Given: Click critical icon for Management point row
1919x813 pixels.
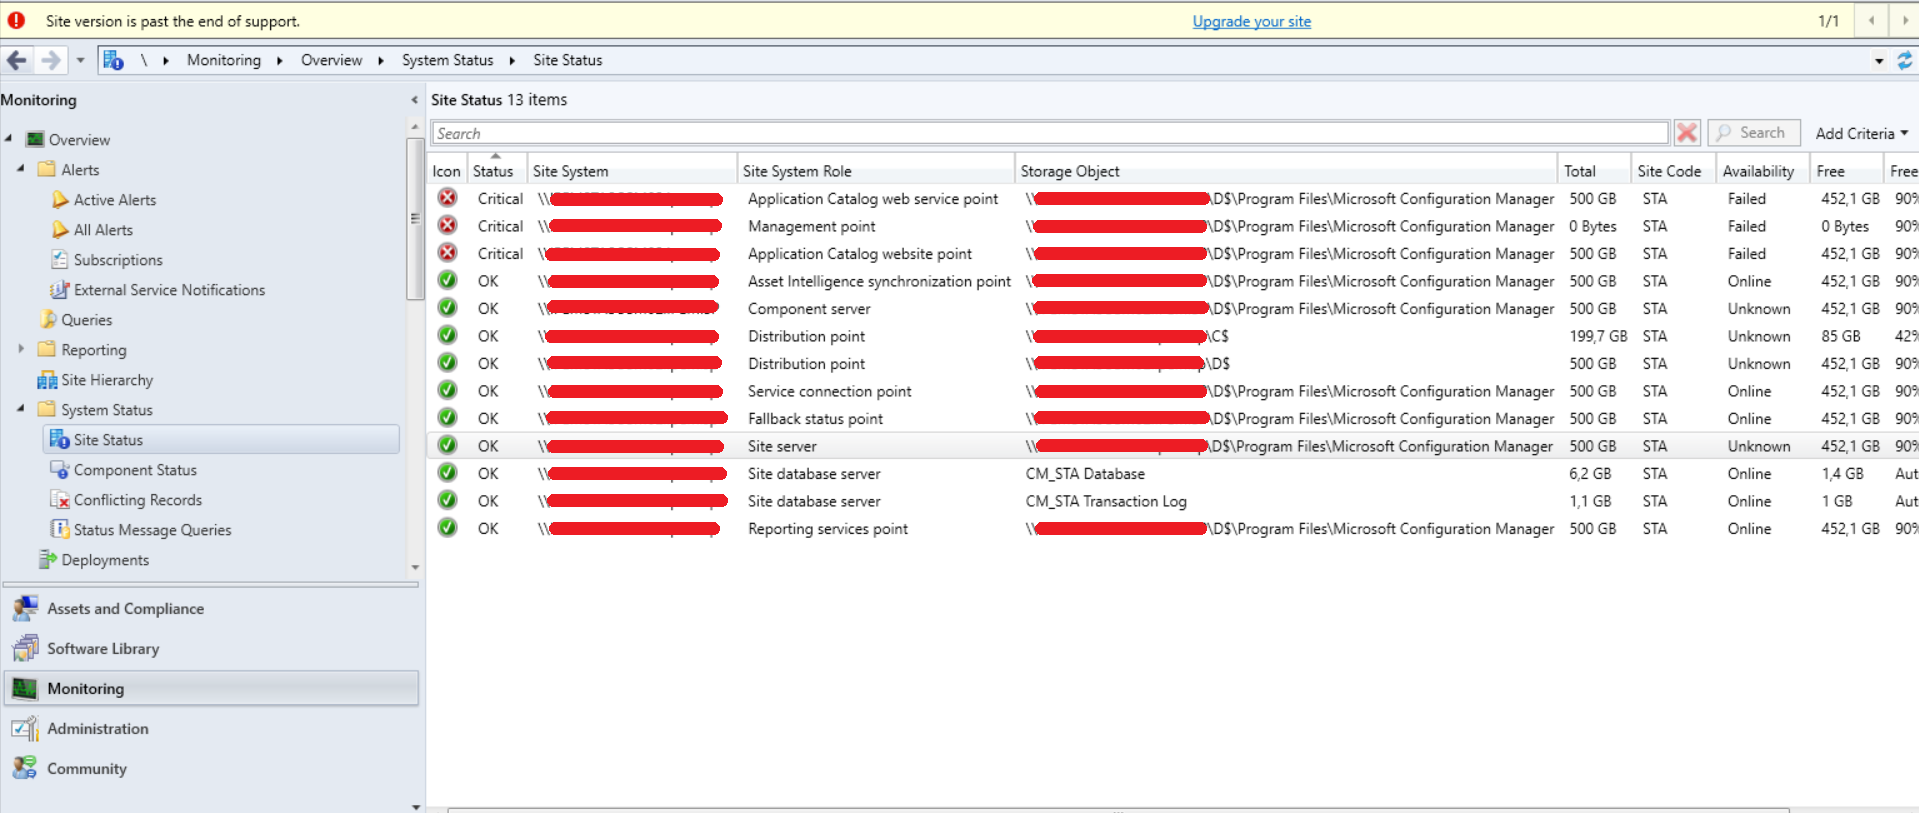Looking at the screenshot, I should click(447, 226).
